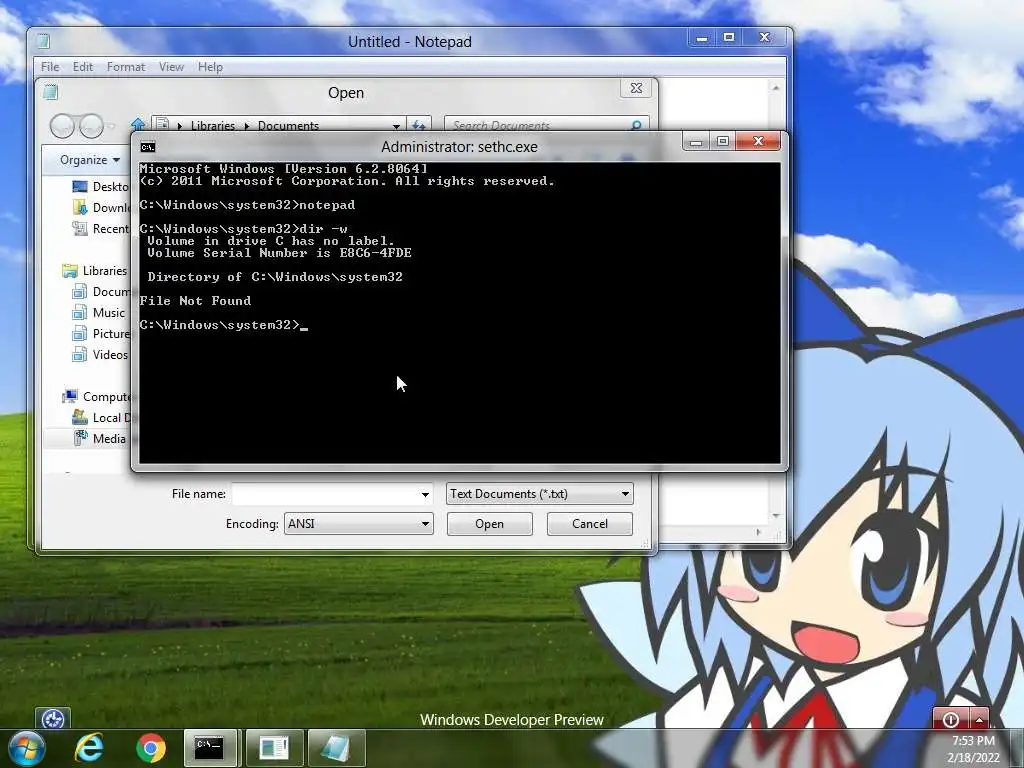
Task: Open Notepad Help menu
Action: tap(210, 67)
